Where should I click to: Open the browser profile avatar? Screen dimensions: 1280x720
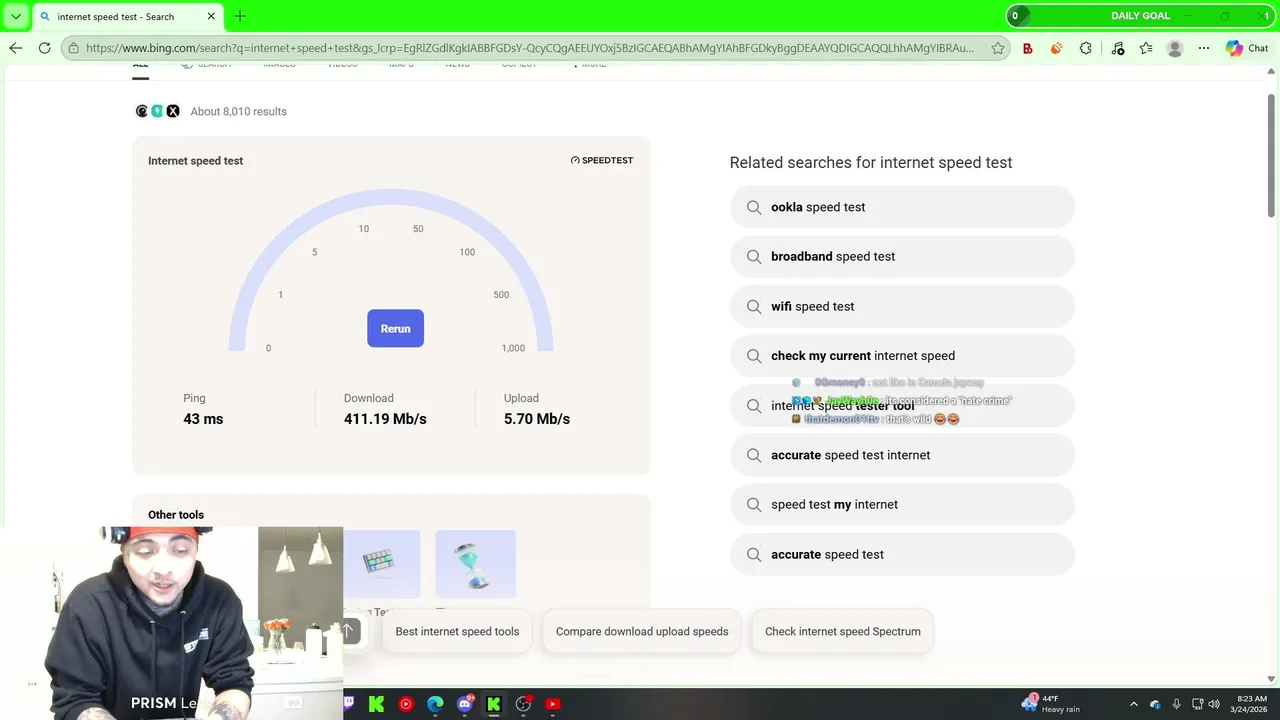point(1175,48)
